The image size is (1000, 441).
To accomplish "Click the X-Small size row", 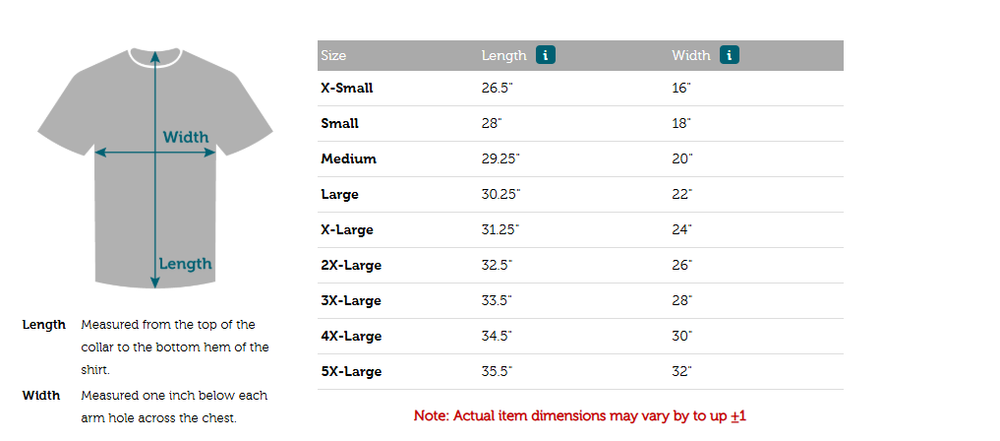I will (580, 88).
